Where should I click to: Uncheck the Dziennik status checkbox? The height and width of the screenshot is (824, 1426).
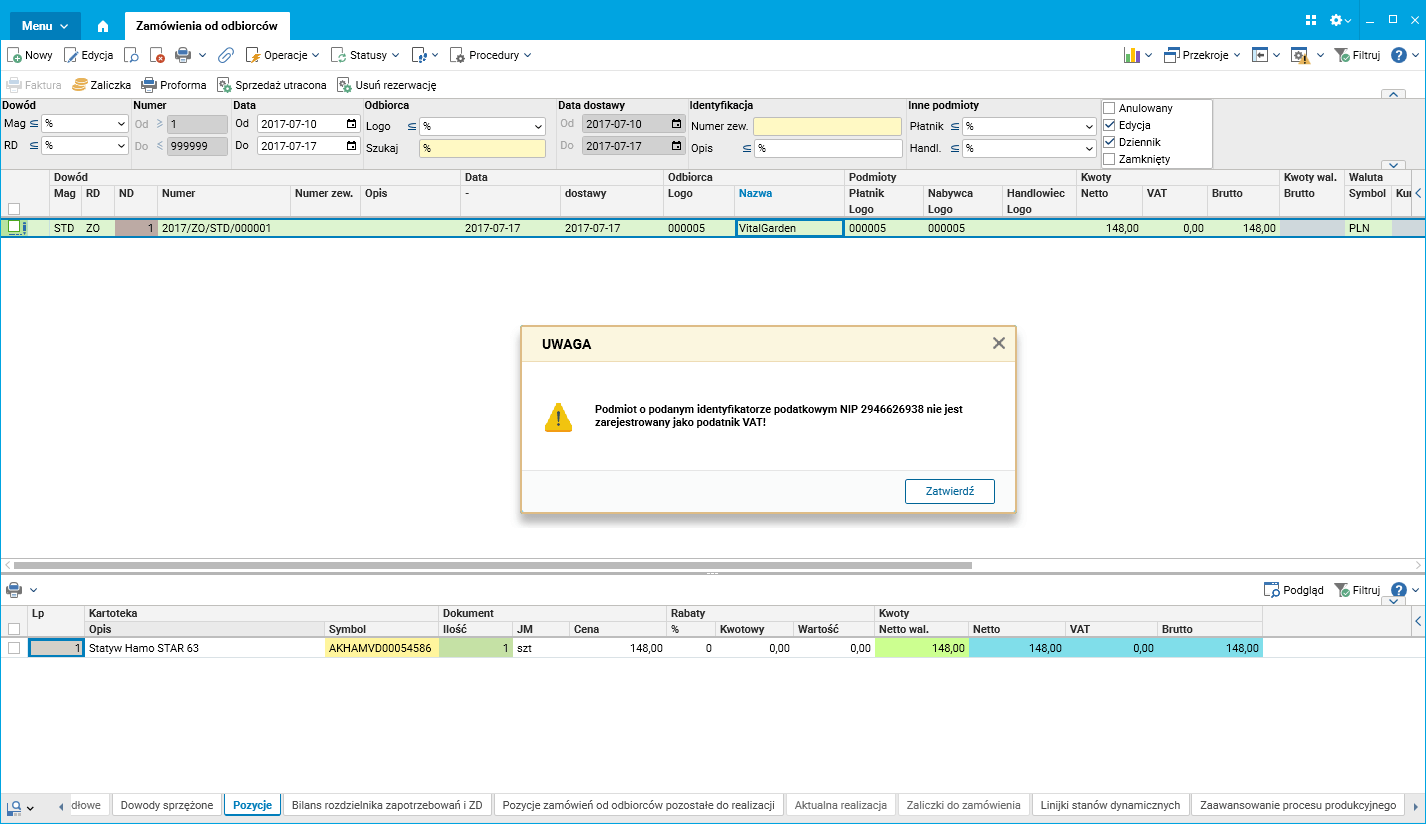(1109, 142)
